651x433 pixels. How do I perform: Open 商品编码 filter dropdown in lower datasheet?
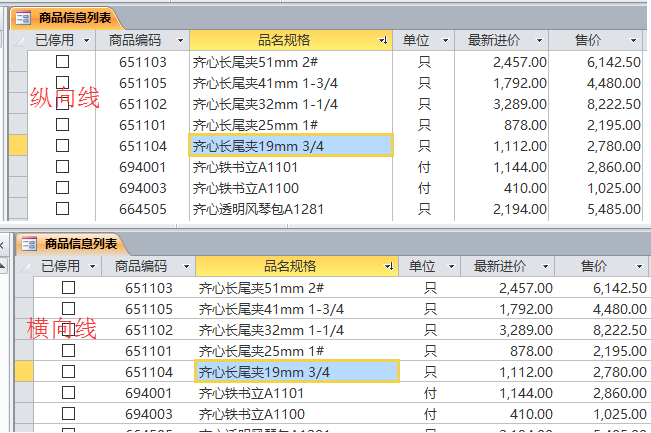[186, 267]
